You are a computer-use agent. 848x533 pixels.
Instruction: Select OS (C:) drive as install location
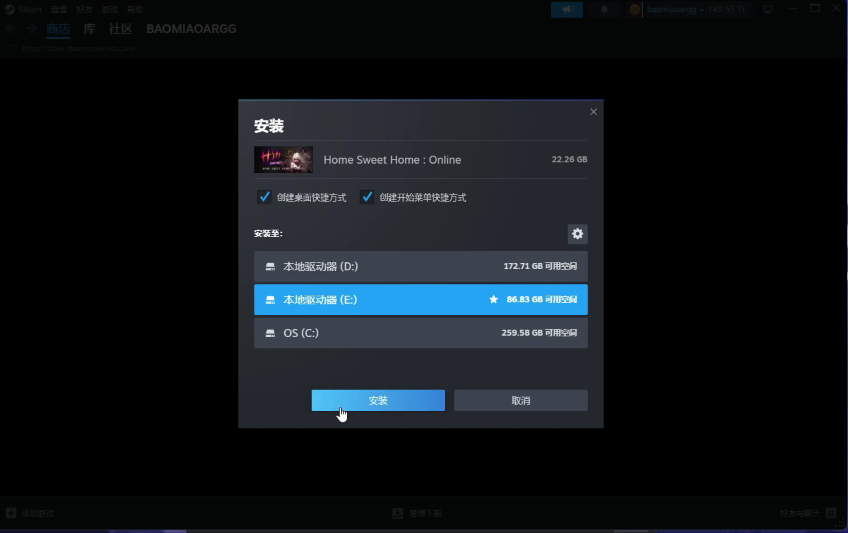tap(421, 333)
